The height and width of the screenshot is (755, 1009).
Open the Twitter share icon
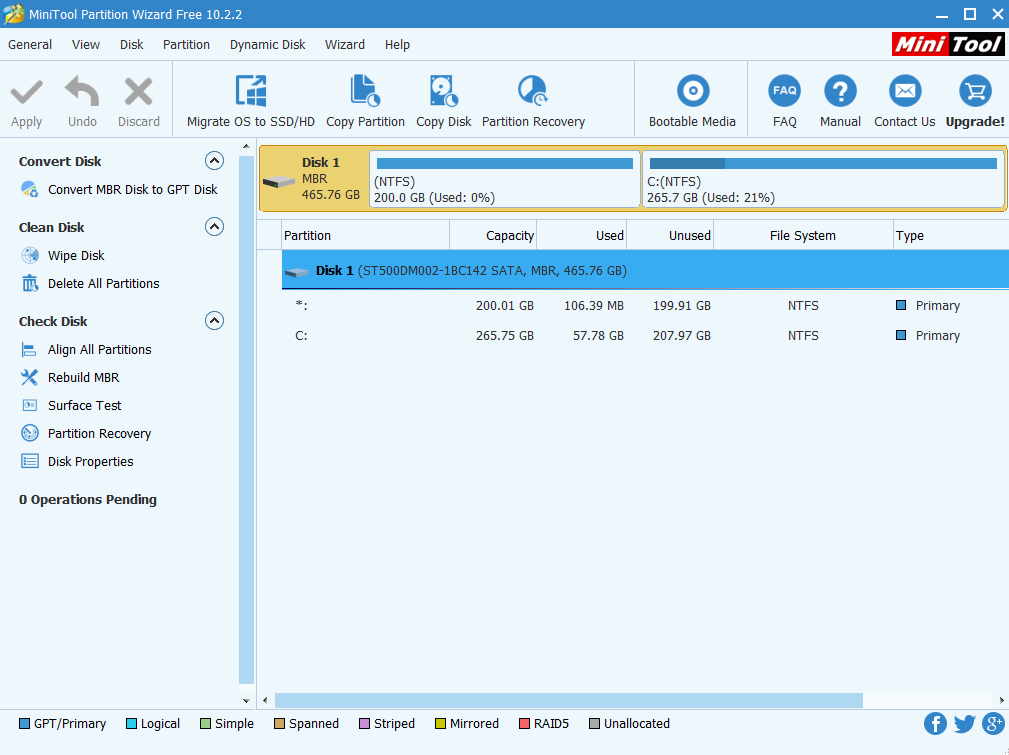[x=964, y=723]
